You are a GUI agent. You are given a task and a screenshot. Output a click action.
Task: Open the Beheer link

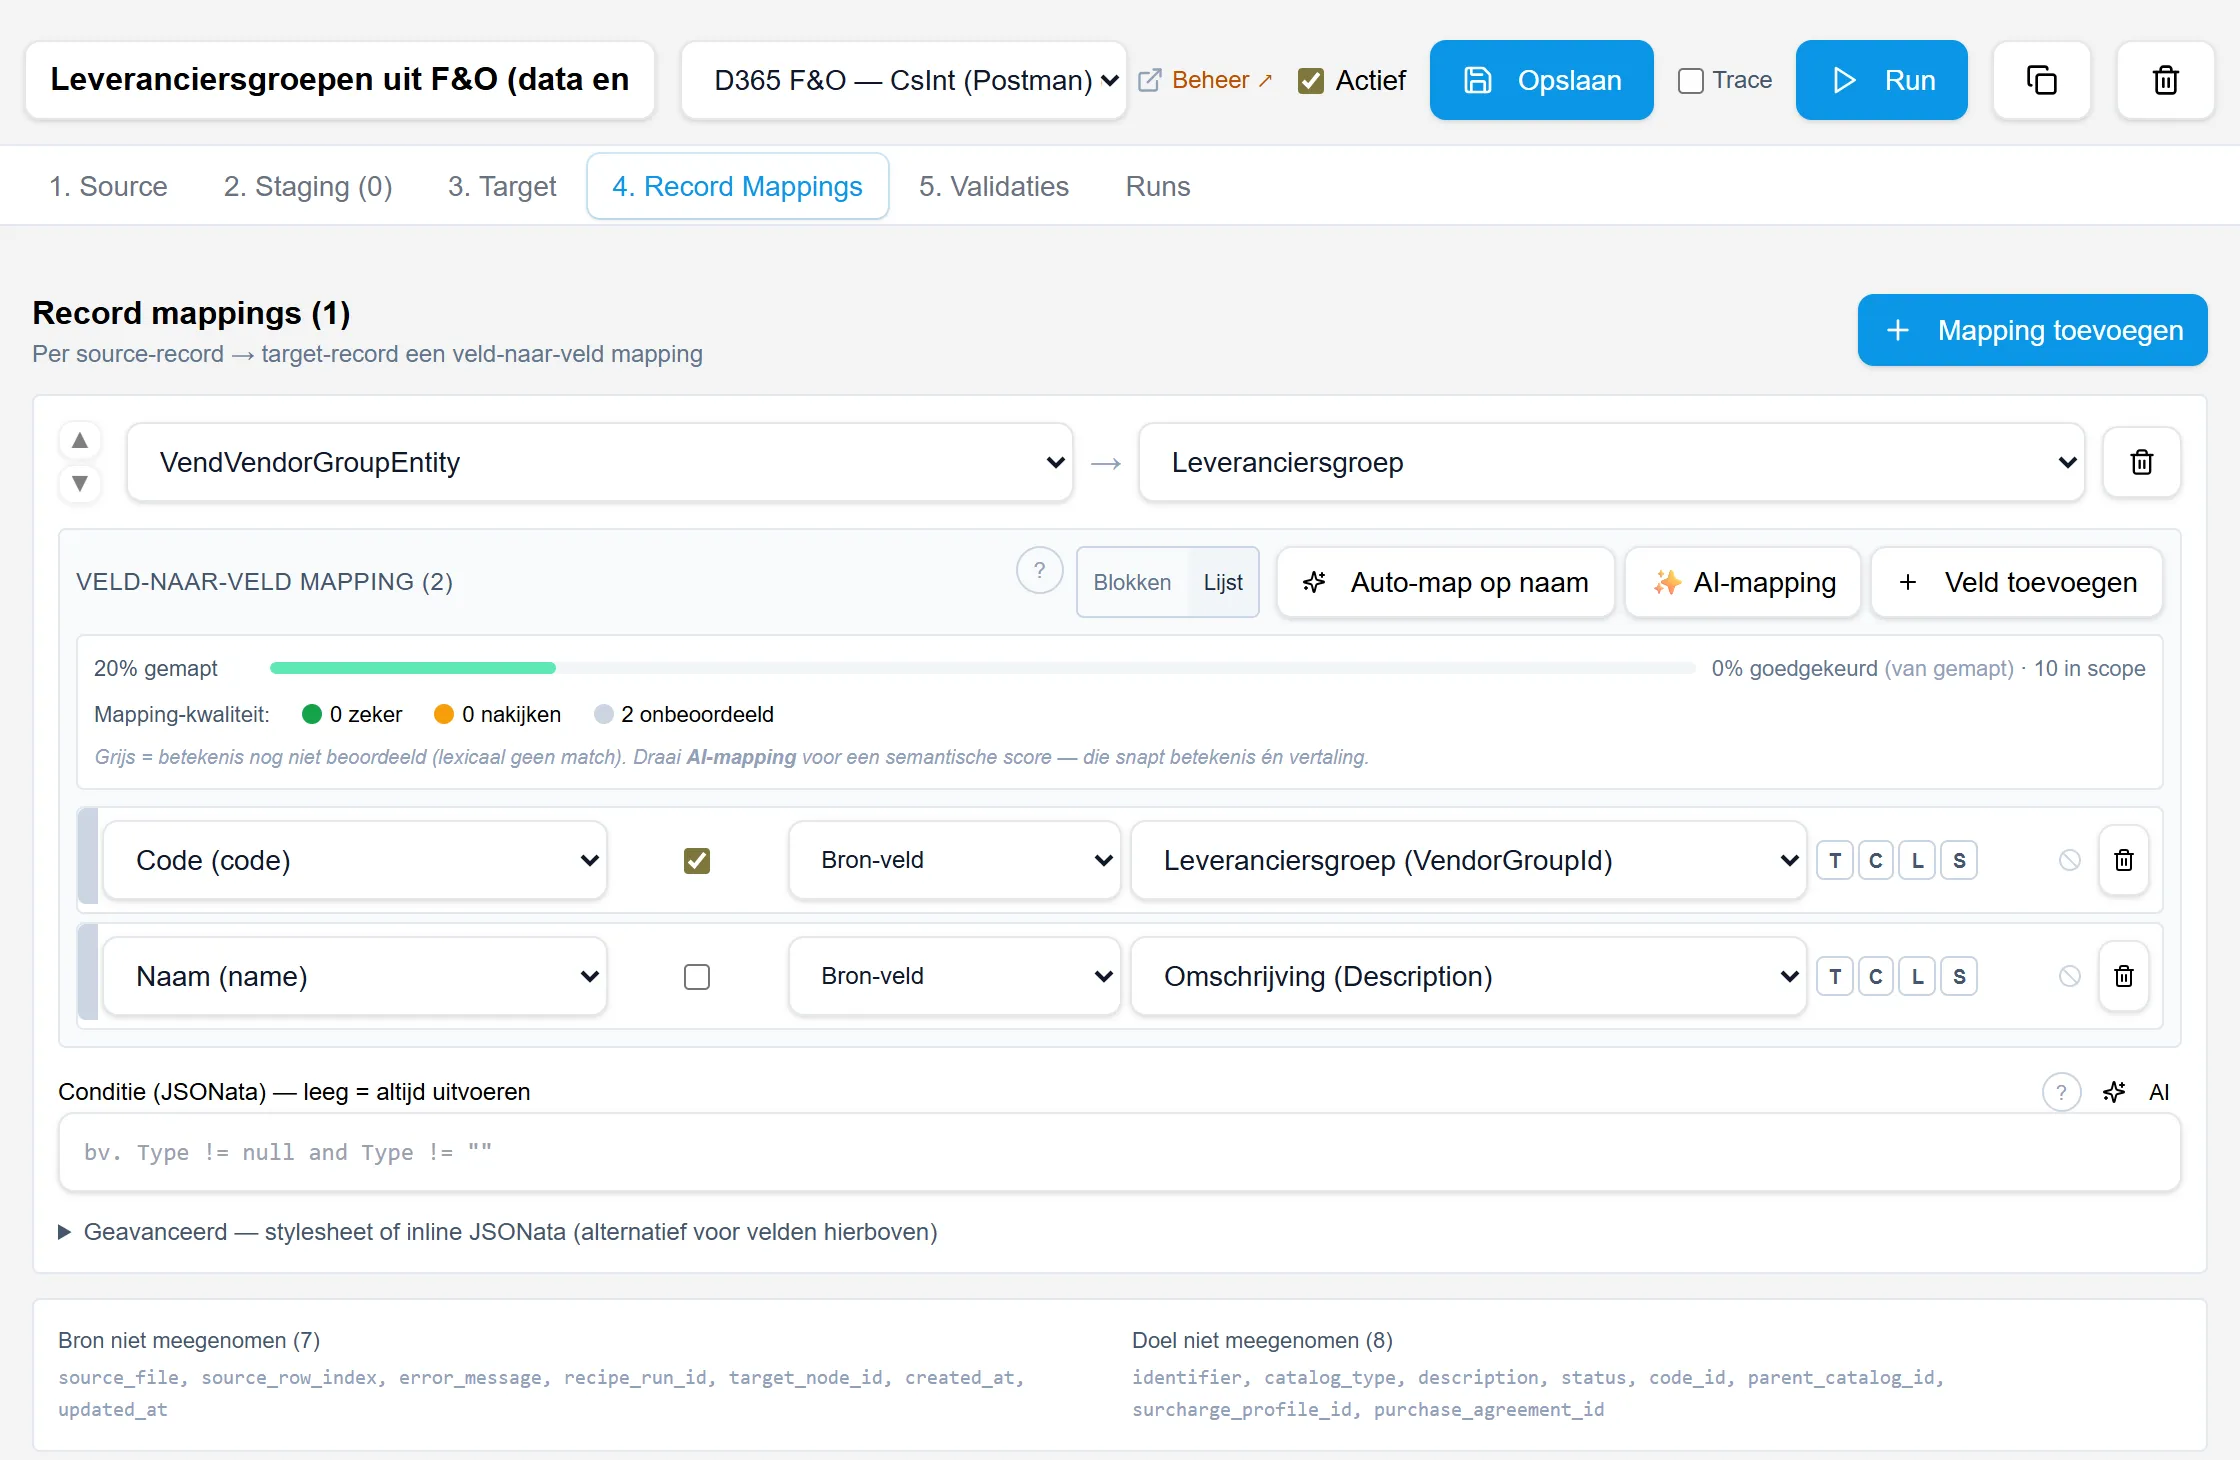coord(1206,80)
